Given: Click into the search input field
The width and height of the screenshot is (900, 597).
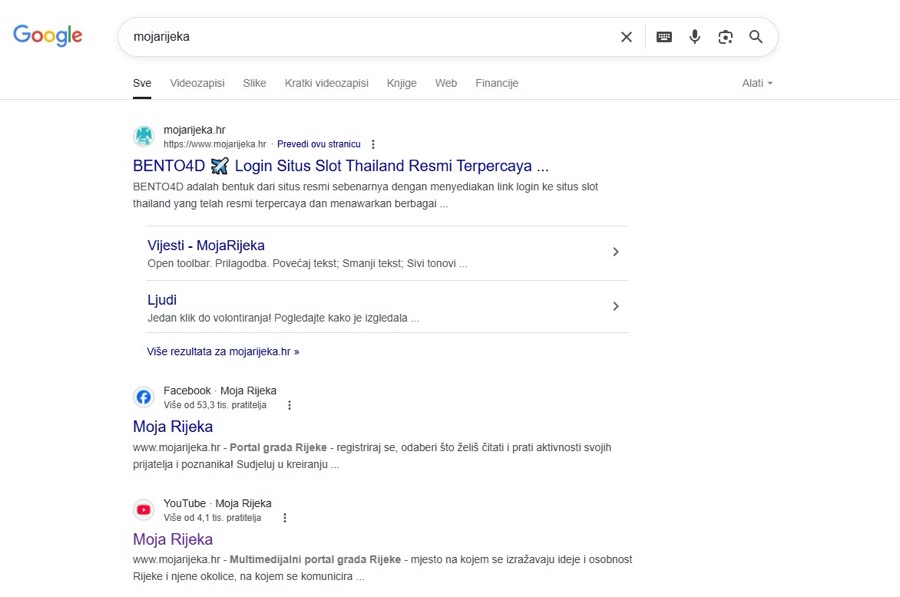Looking at the screenshot, I should click(370, 37).
